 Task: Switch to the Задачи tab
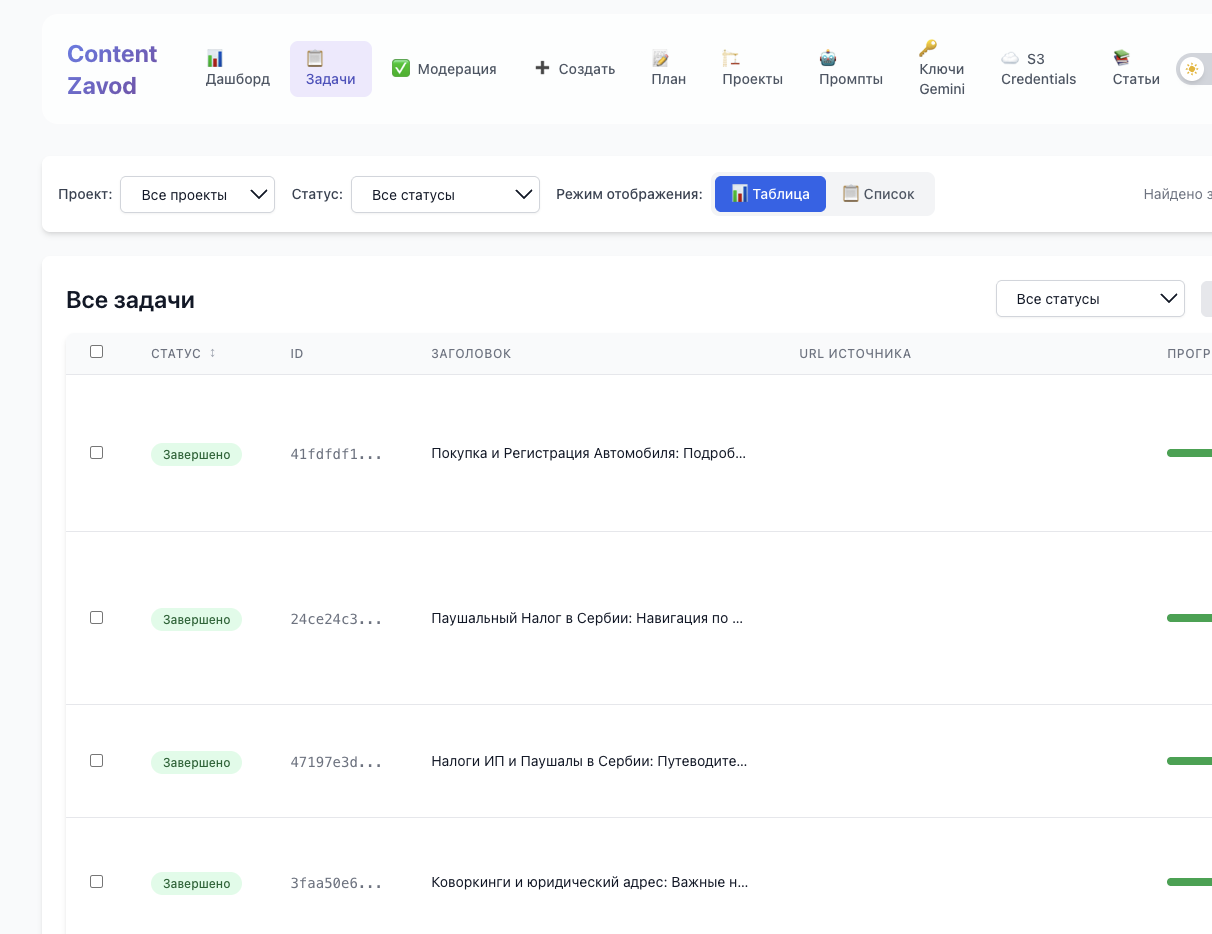(331, 69)
